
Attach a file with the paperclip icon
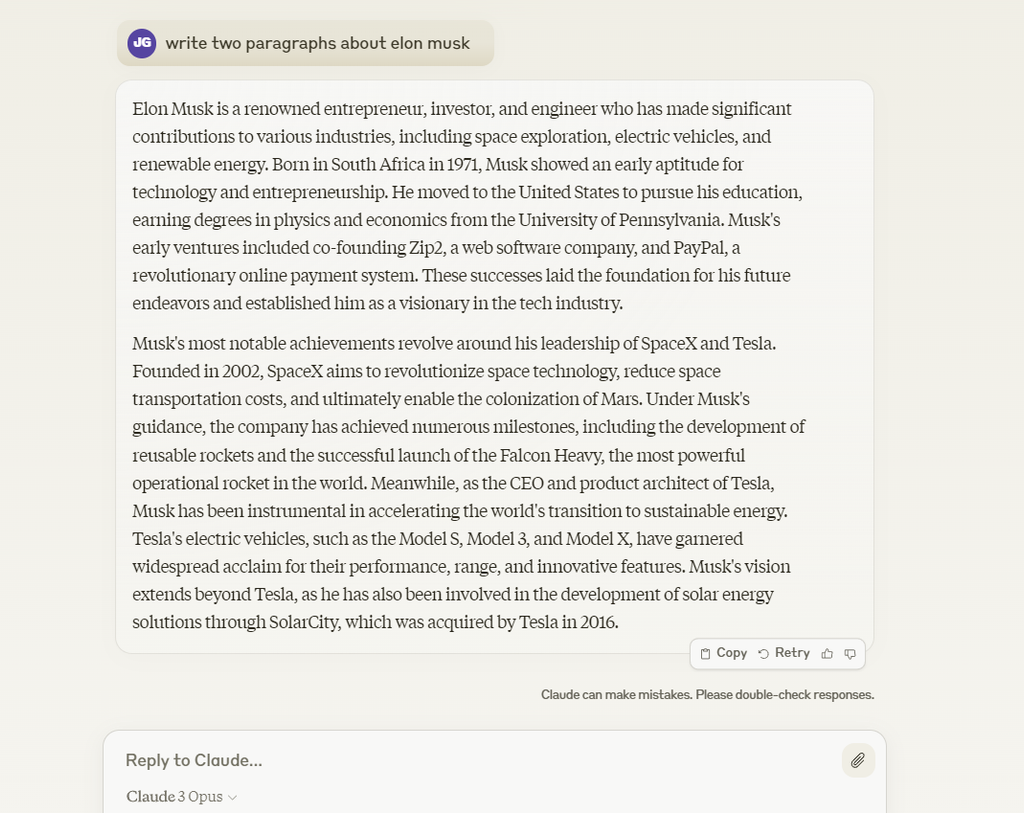point(857,760)
